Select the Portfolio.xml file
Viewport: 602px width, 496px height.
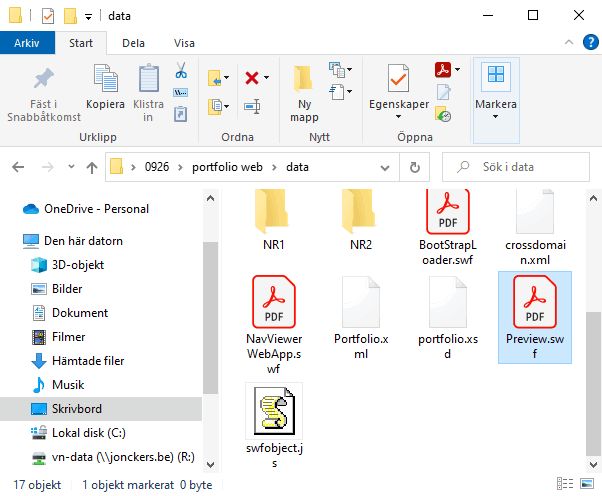(x=361, y=318)
